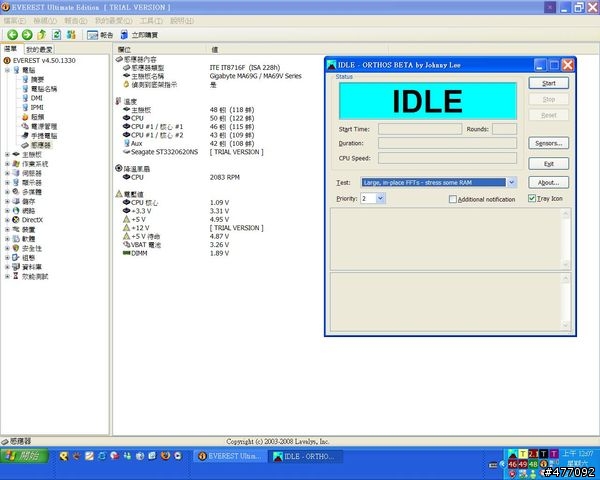
Task: Expand the Operating System (作業系統) tree node
Action: pos(7,164)
